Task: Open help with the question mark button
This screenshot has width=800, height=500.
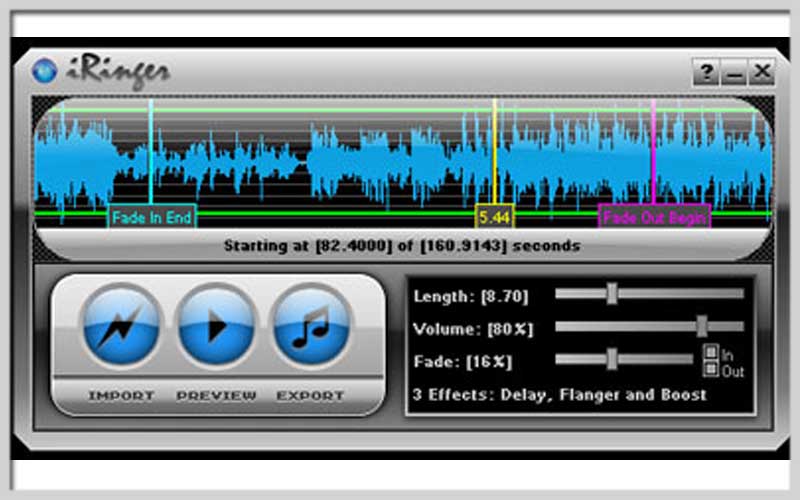Action: (x=706, y=72)
